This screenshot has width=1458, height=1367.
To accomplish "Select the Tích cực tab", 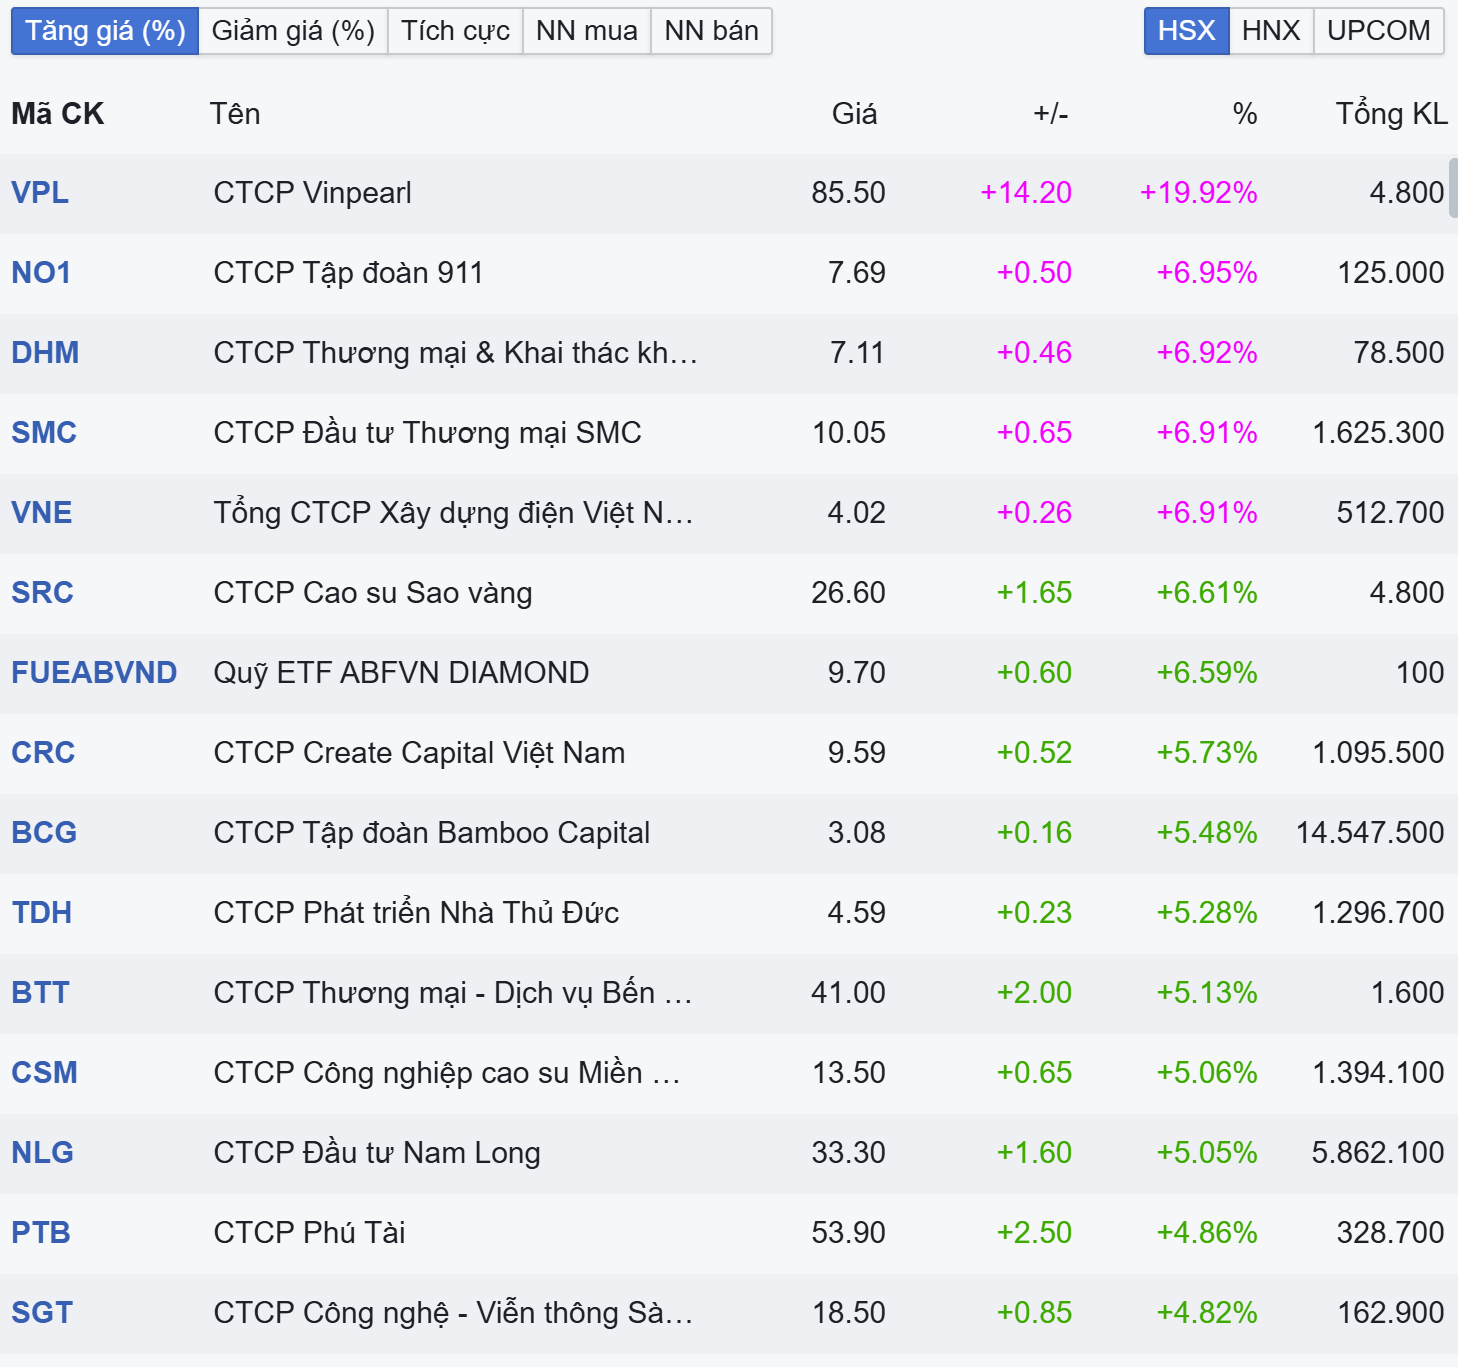I will 455,31.
